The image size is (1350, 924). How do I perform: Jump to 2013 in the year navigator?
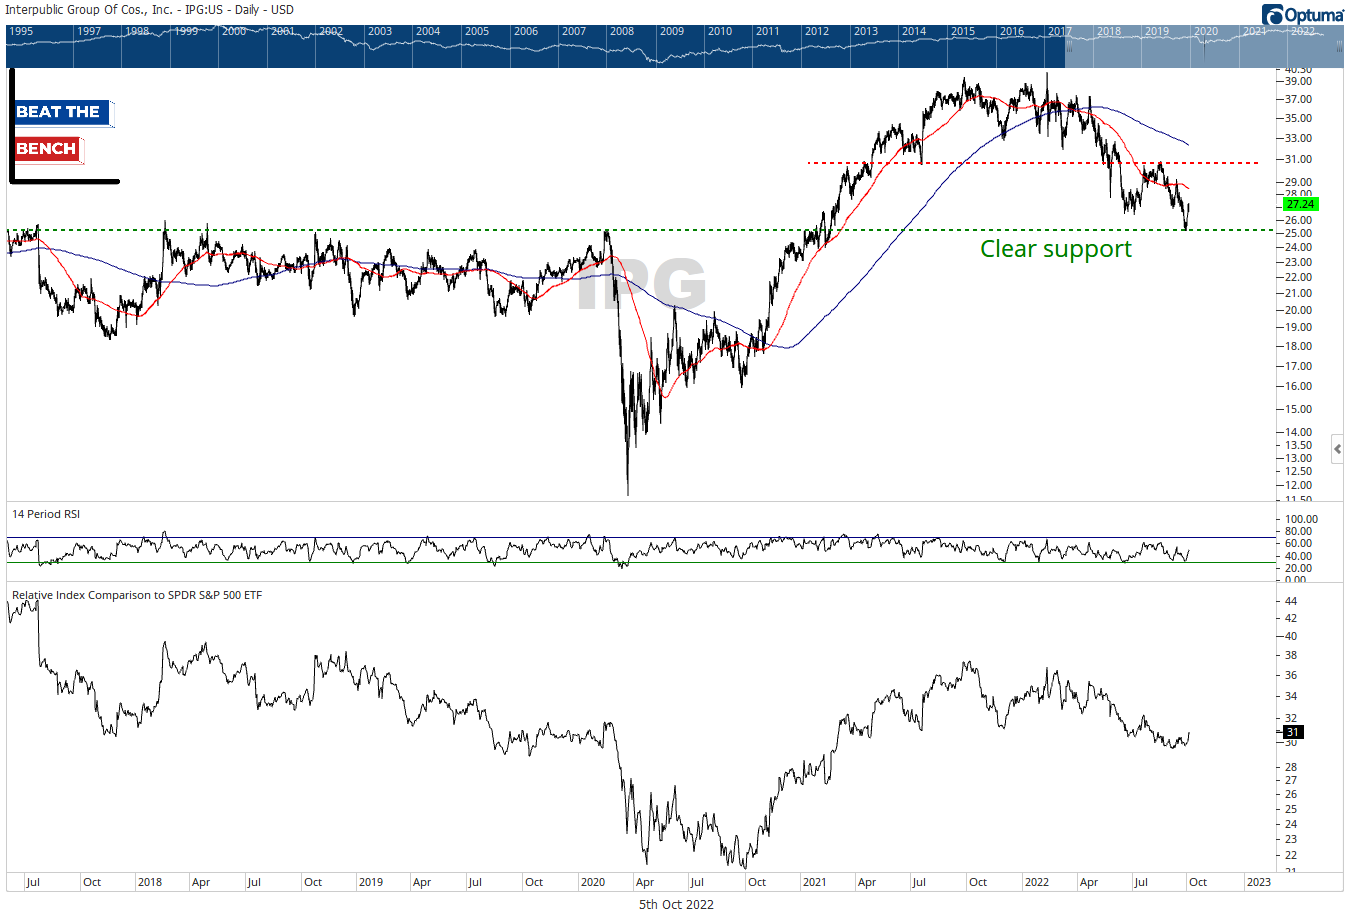[866, 31]
